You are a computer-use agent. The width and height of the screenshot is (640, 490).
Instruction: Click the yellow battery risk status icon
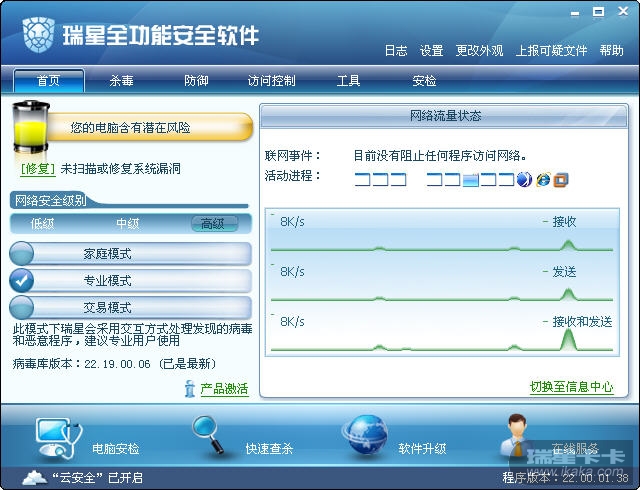tap(30, 127)
